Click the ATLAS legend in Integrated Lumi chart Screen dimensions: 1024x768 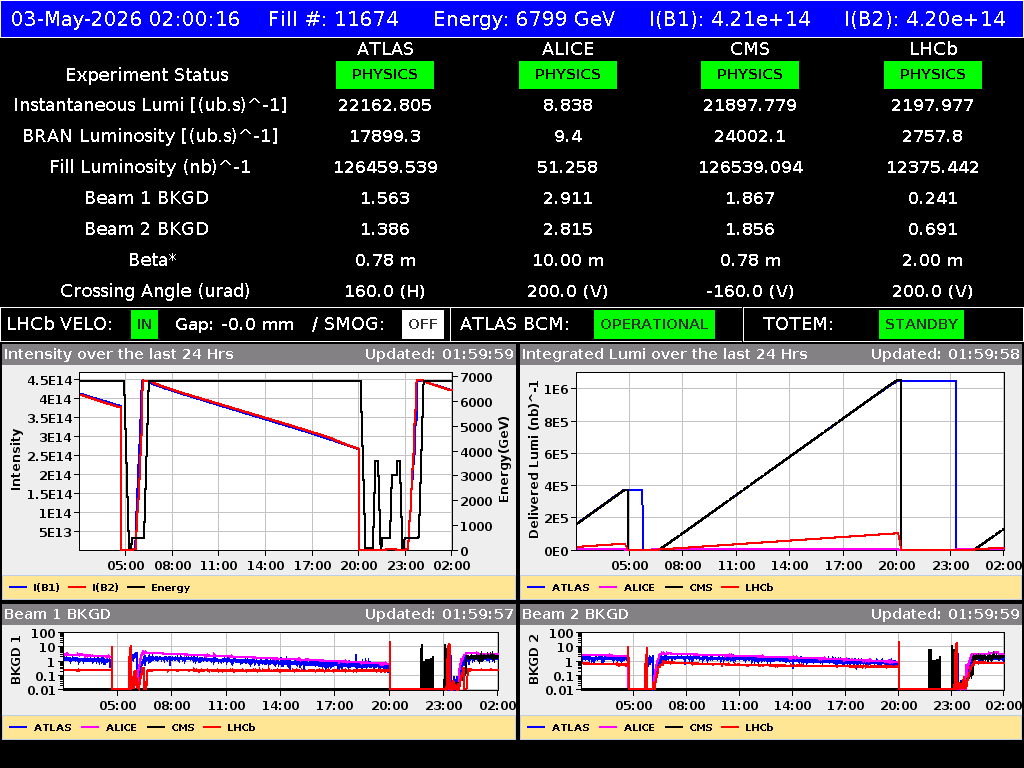pyautogui.click(x=558, y=588)
